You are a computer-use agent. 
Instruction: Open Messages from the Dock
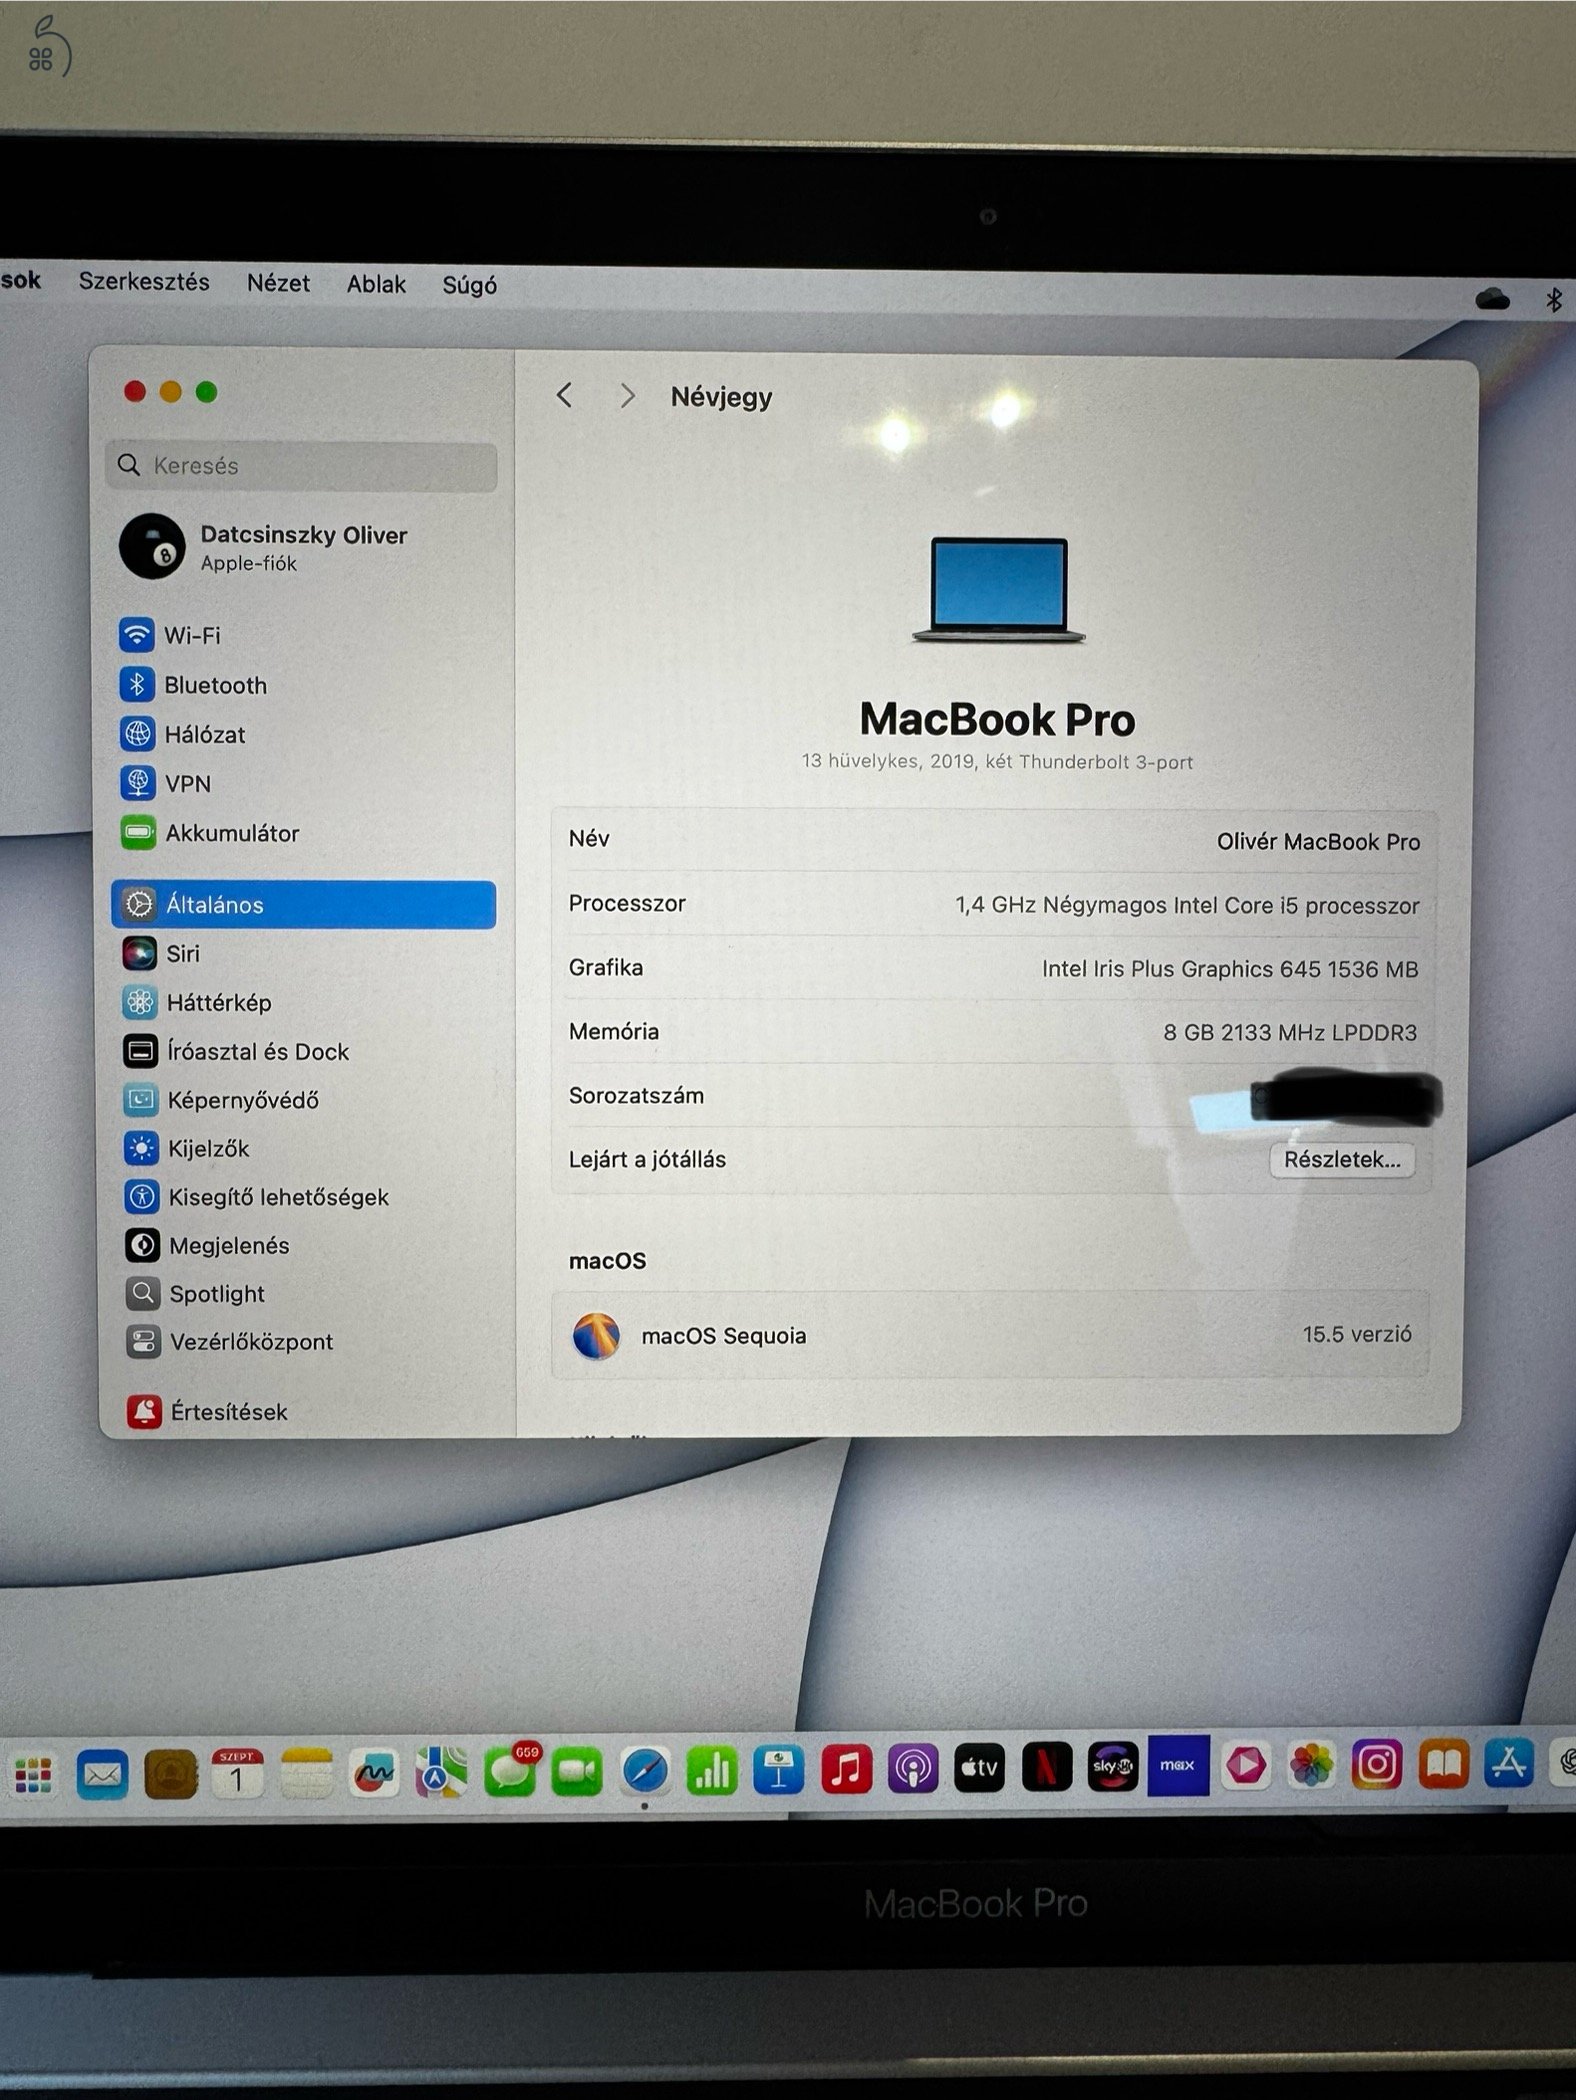click(511, 1772)
